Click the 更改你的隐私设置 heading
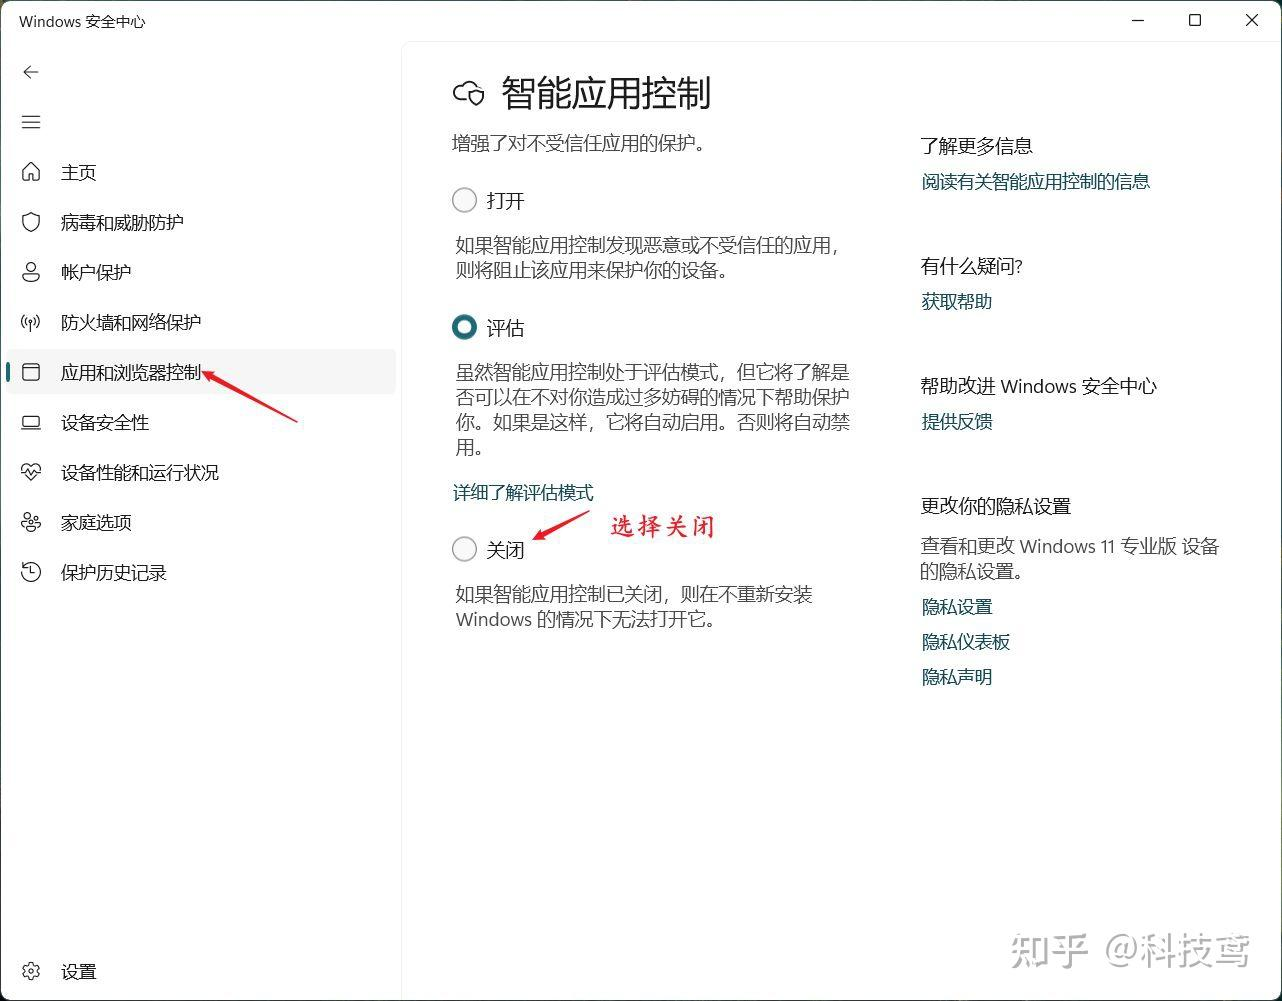Image resolution: width=1282 pixels, height=1001 pixels. 995,506
